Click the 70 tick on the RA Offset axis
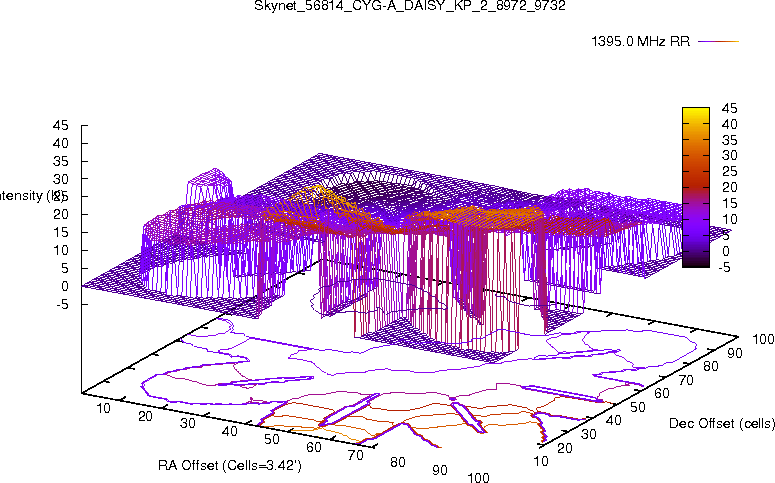Screen dimensions: 775x483 [x=355, y=454]
